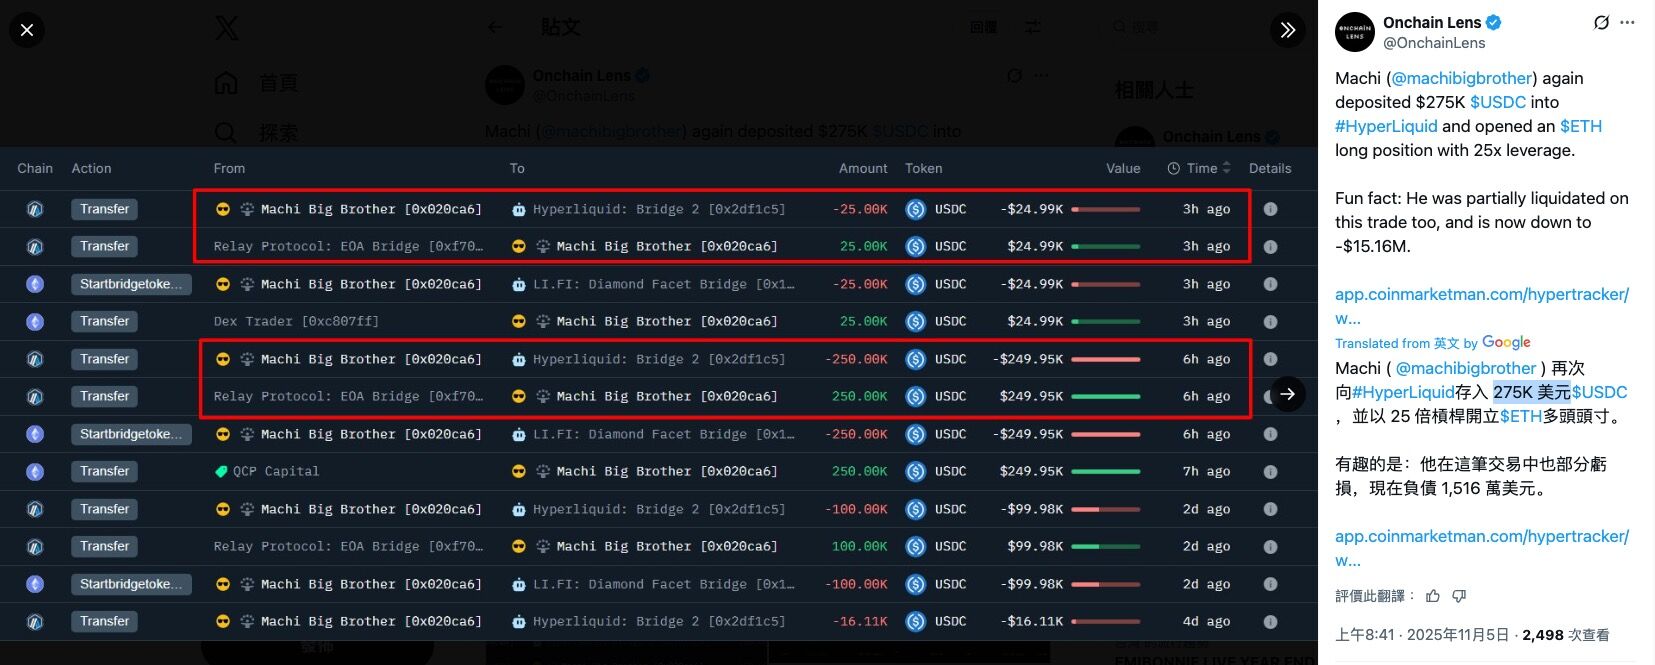The height and width of the screenshot is (665, 1655).
Task: Click $ETH cashtag in English text
Action: pyautogui.click(x=1580, y=126)
